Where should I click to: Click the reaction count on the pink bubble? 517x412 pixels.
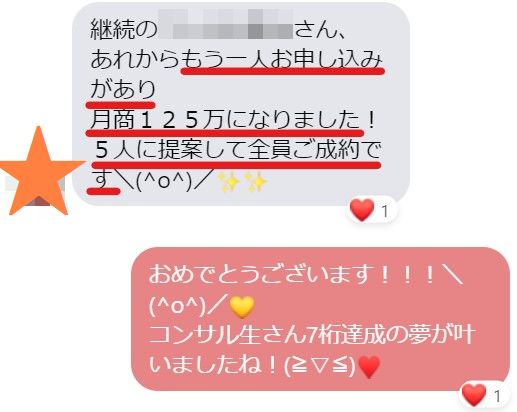[497, 396]
